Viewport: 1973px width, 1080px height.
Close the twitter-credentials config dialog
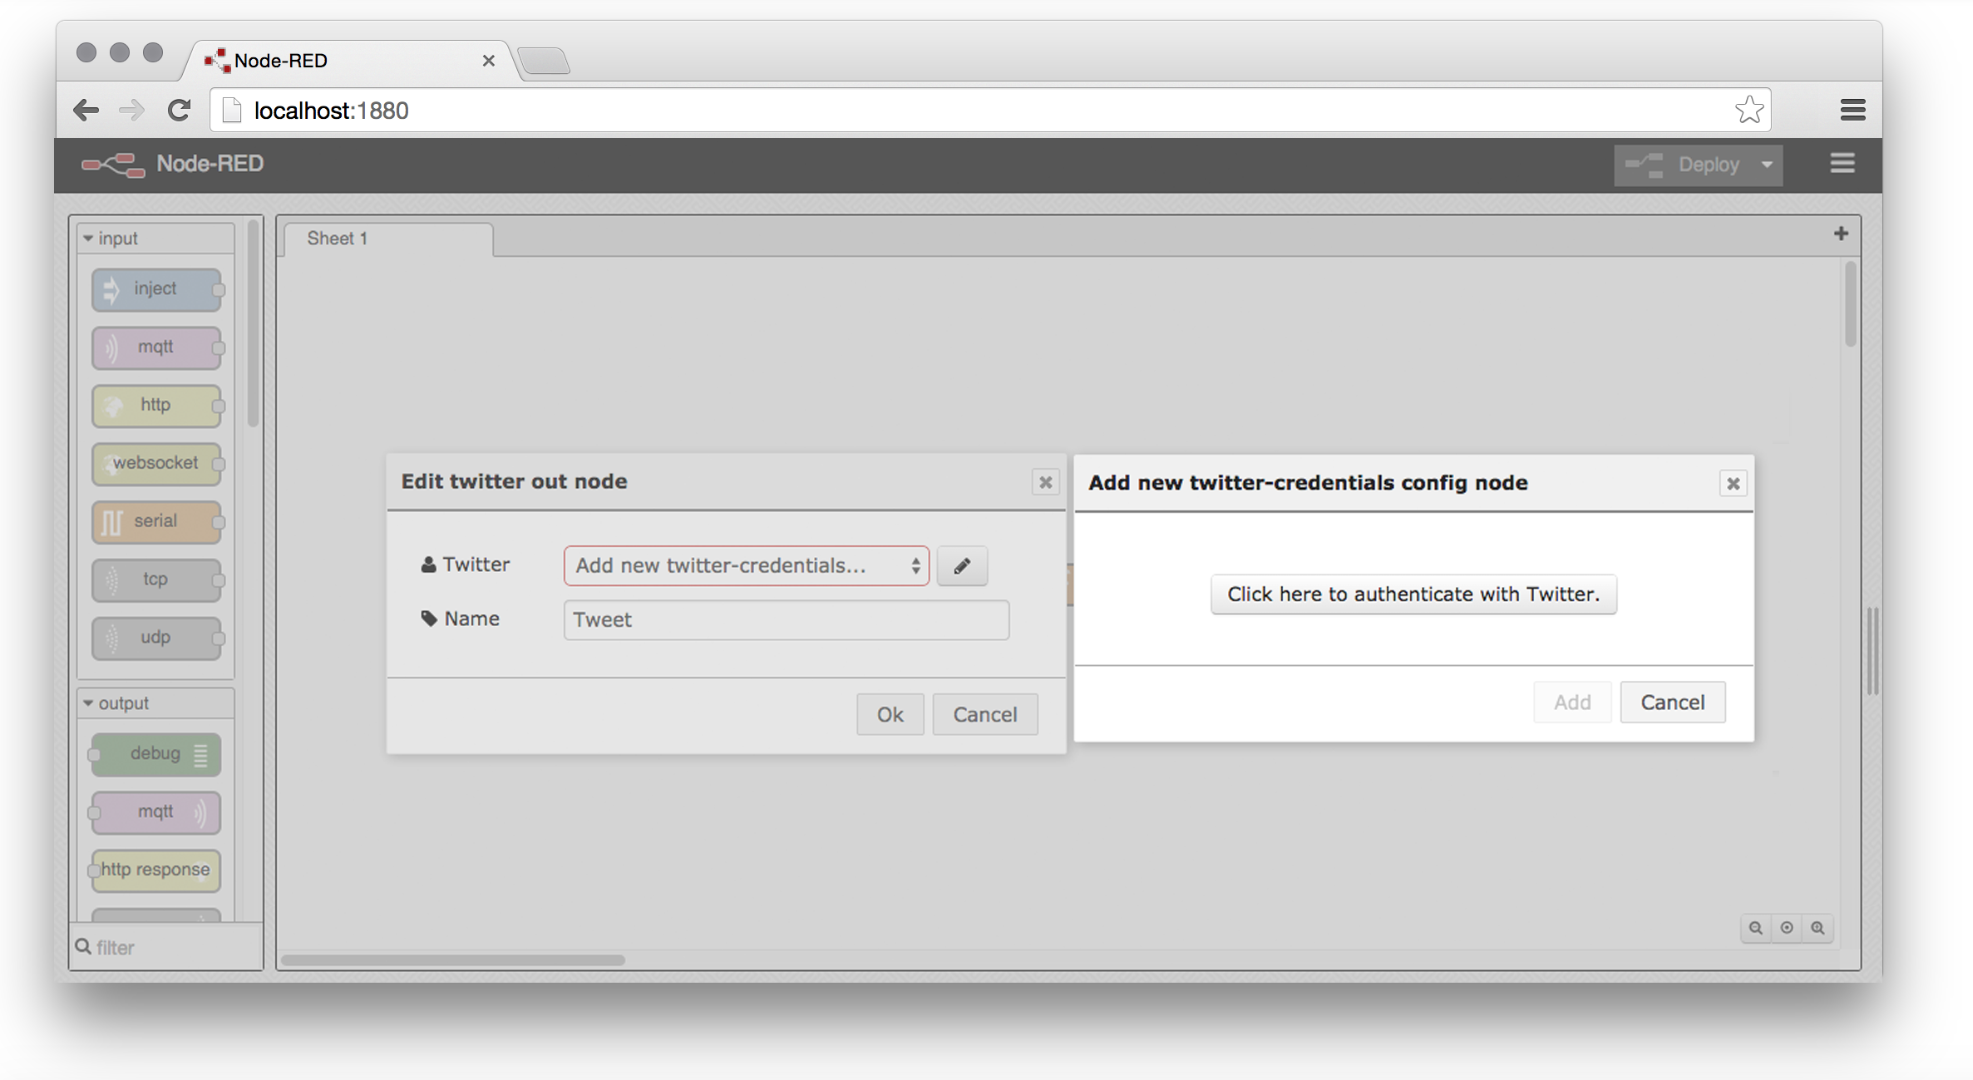coord(1733,484)
